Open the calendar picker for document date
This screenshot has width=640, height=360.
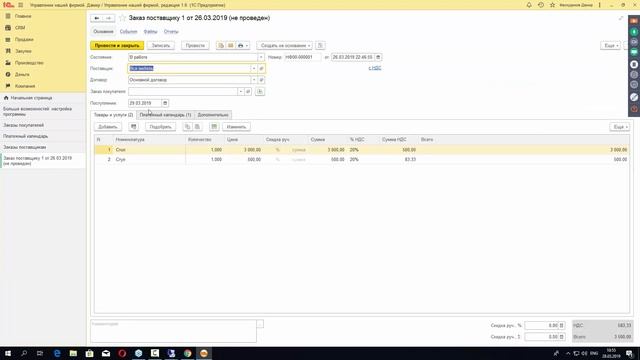tap(378, 57)
